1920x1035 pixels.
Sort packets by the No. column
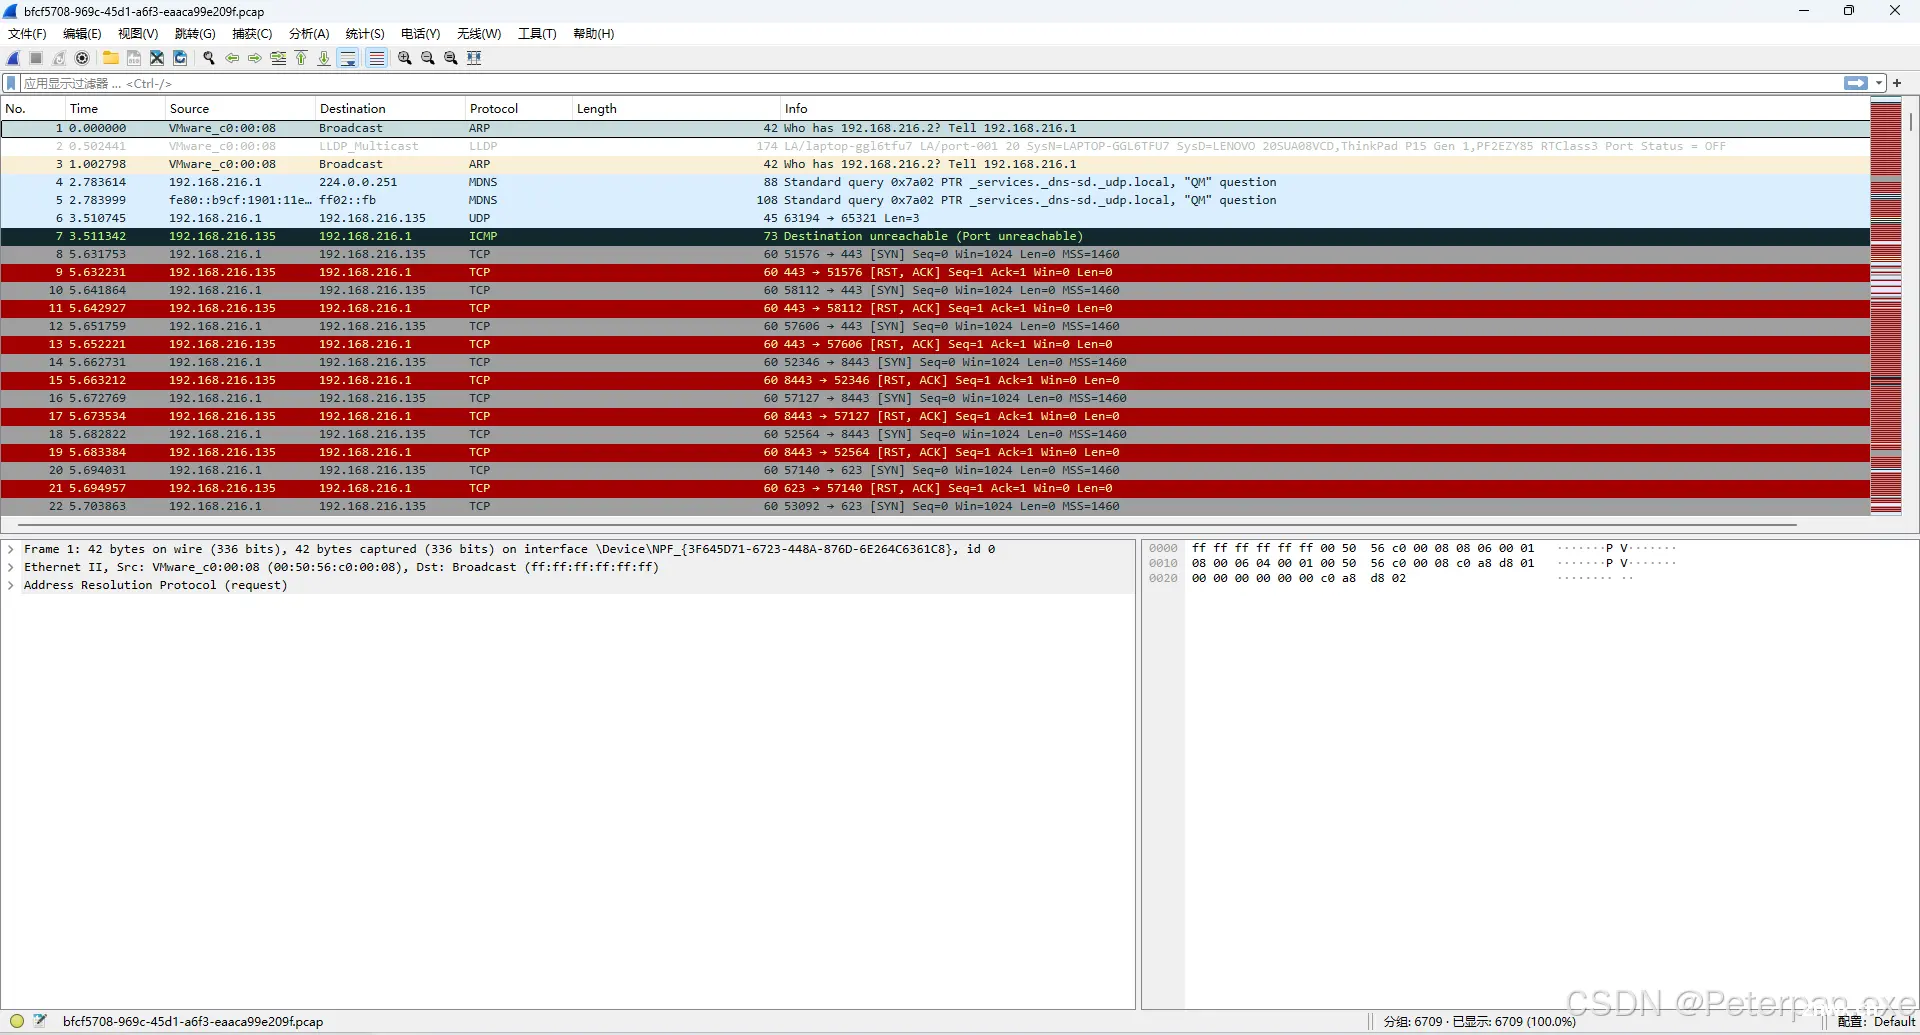click(32, 108)
